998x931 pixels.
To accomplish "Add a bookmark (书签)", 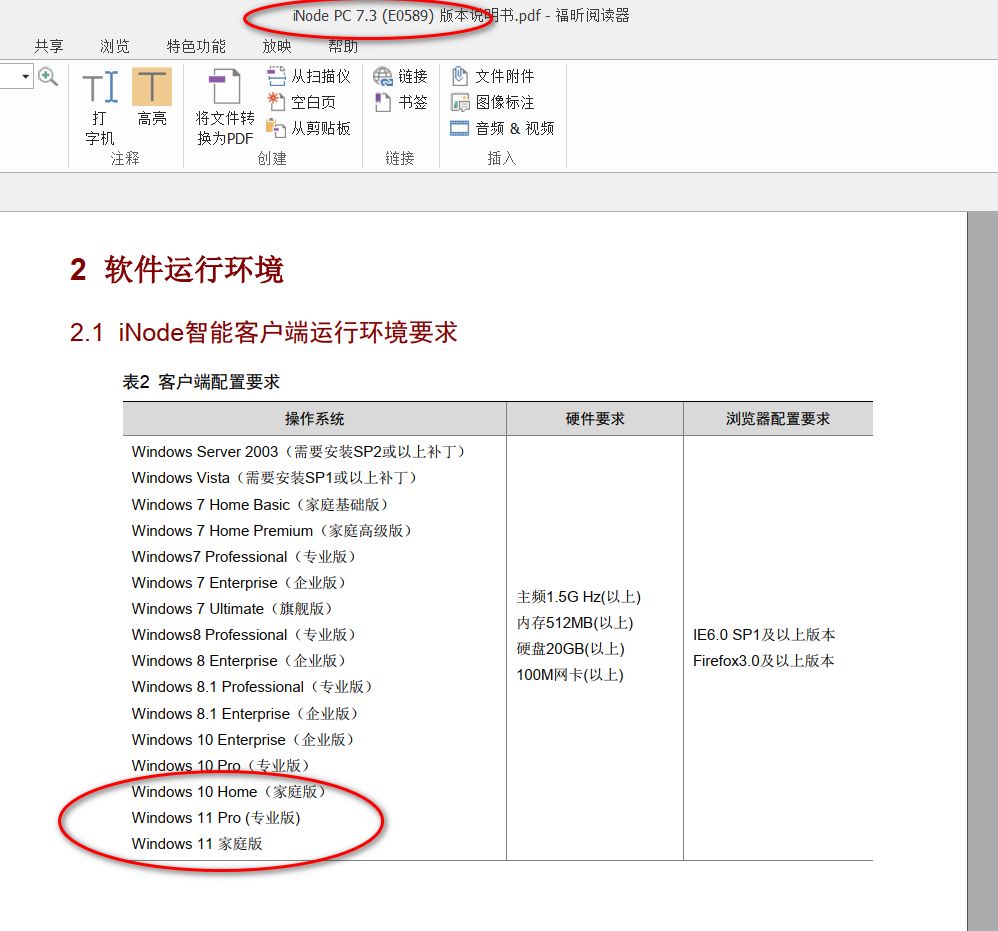I will [x=400, y=102].
